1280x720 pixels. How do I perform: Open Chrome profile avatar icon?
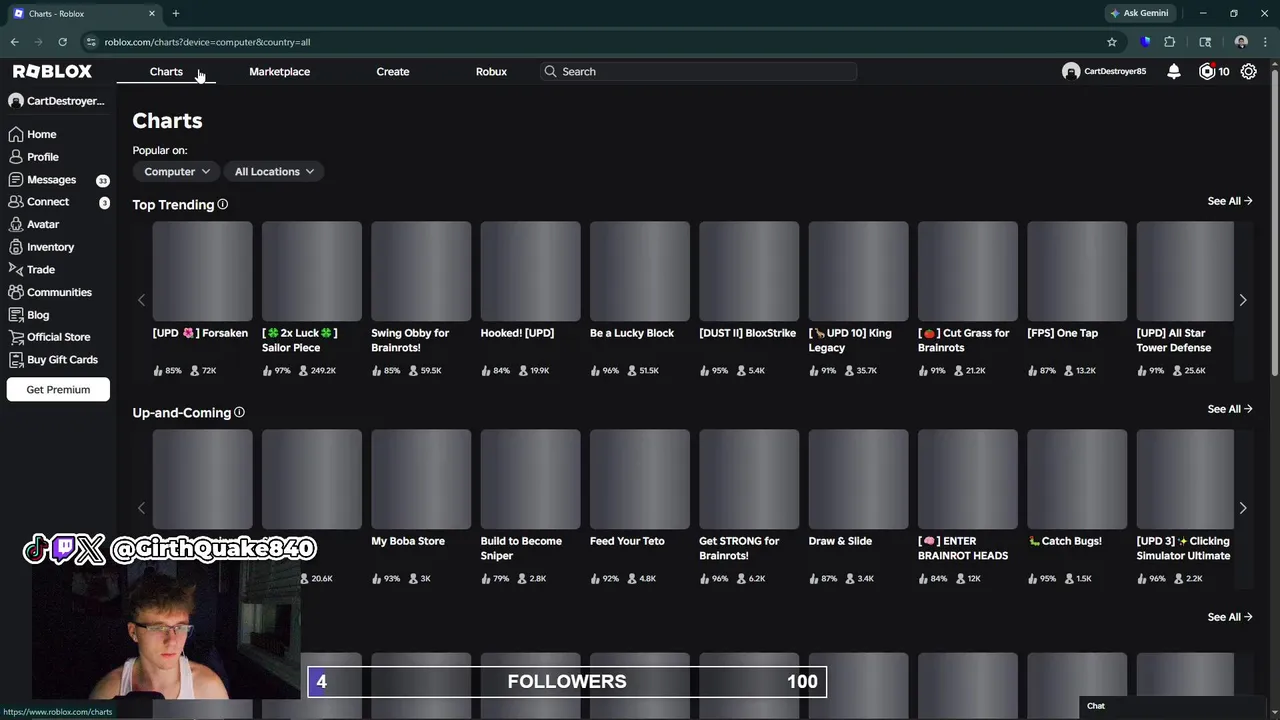pyautogui.click(x=1241, y=42)
